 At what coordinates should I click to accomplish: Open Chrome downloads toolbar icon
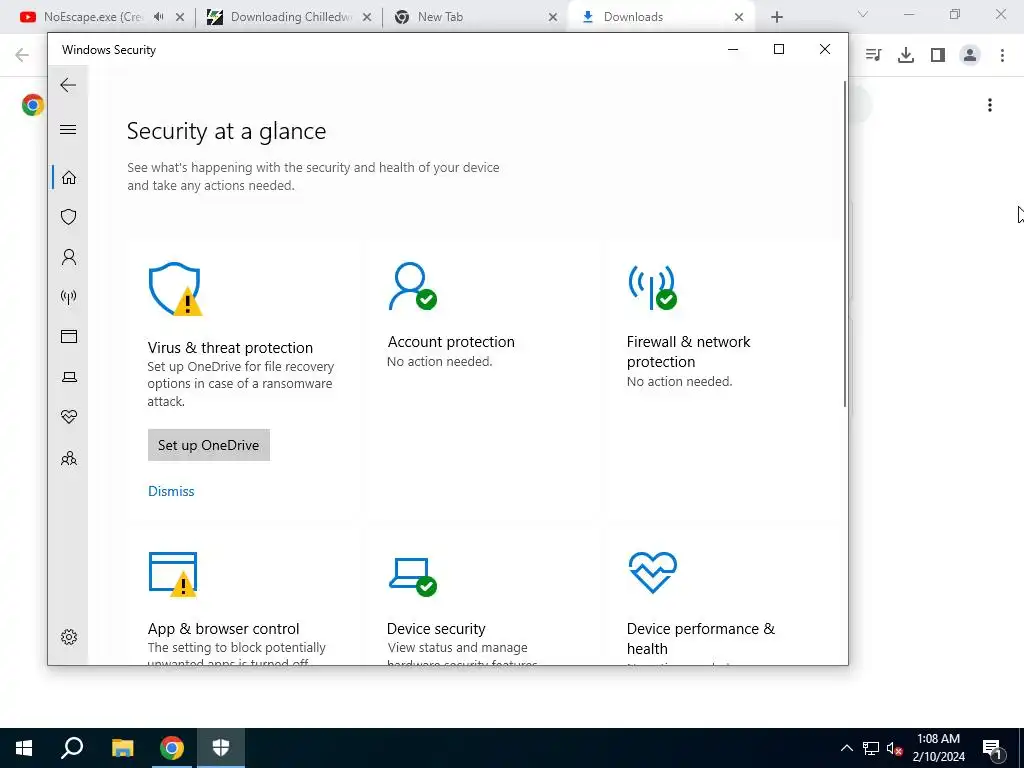(906, 55)
